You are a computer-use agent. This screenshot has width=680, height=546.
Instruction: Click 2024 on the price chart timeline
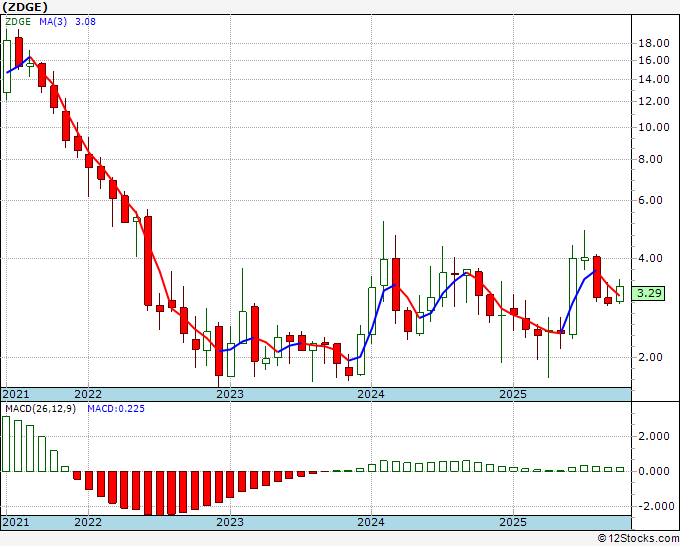point(371,394)
